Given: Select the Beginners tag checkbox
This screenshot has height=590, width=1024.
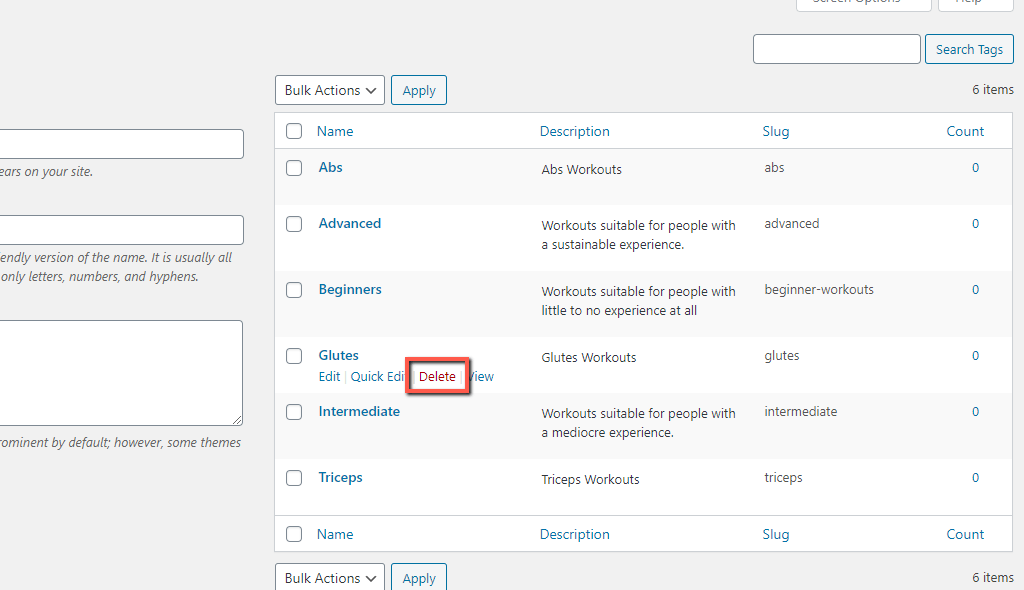Looking at the screenshot, I should [x=294, y=290].
